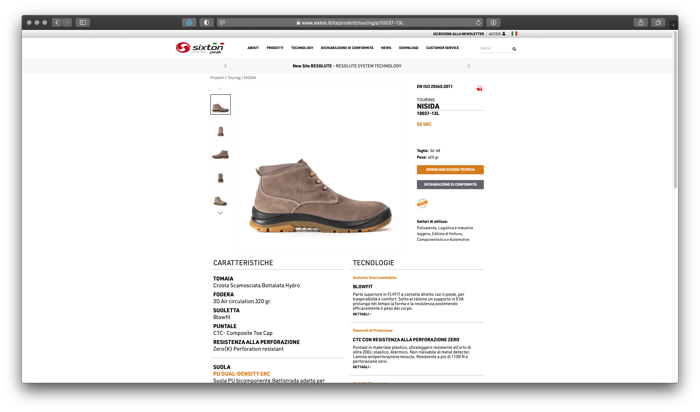
Task: Select the first side-view shoe thumbnail
Action: click(221, 104)
